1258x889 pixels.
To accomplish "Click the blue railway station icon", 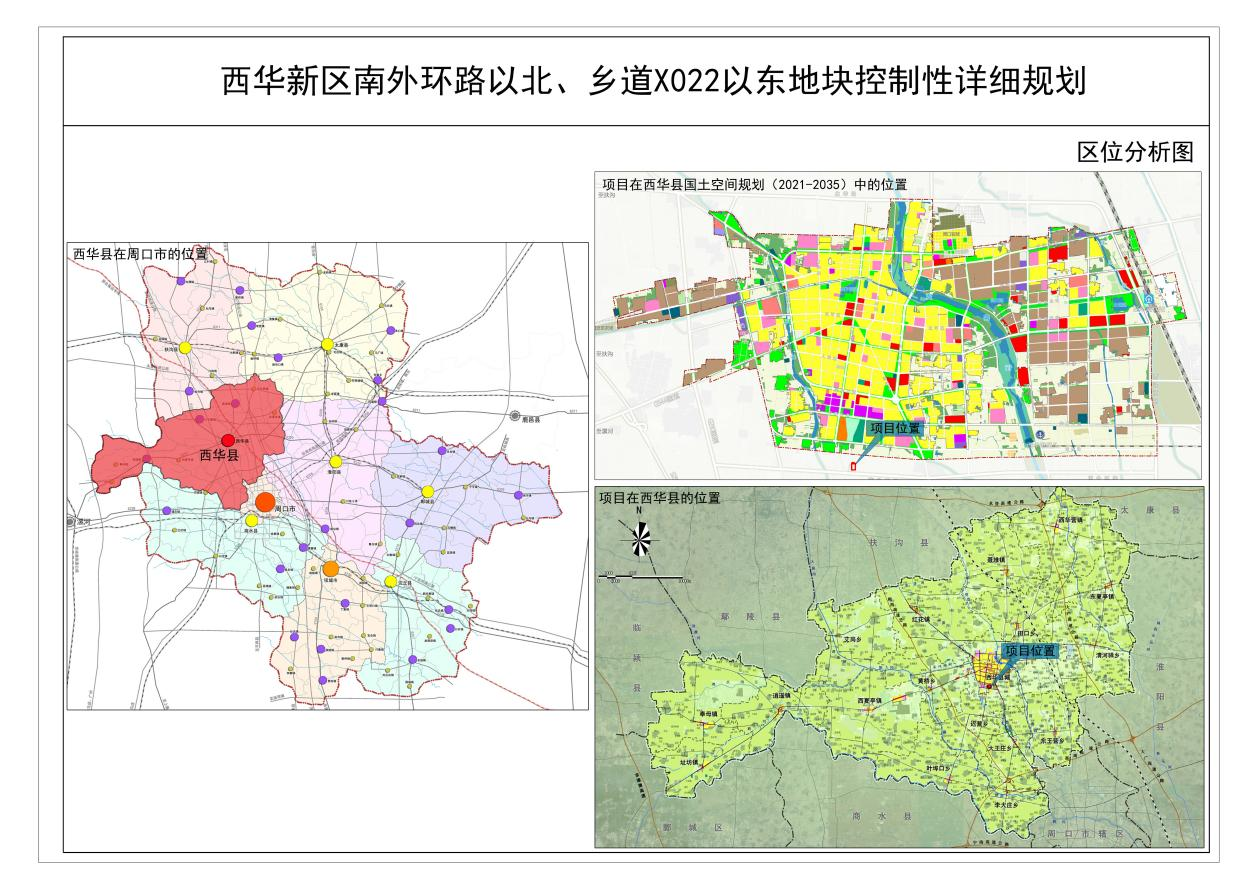I will pyautogui.click(x=1149, y=299).
